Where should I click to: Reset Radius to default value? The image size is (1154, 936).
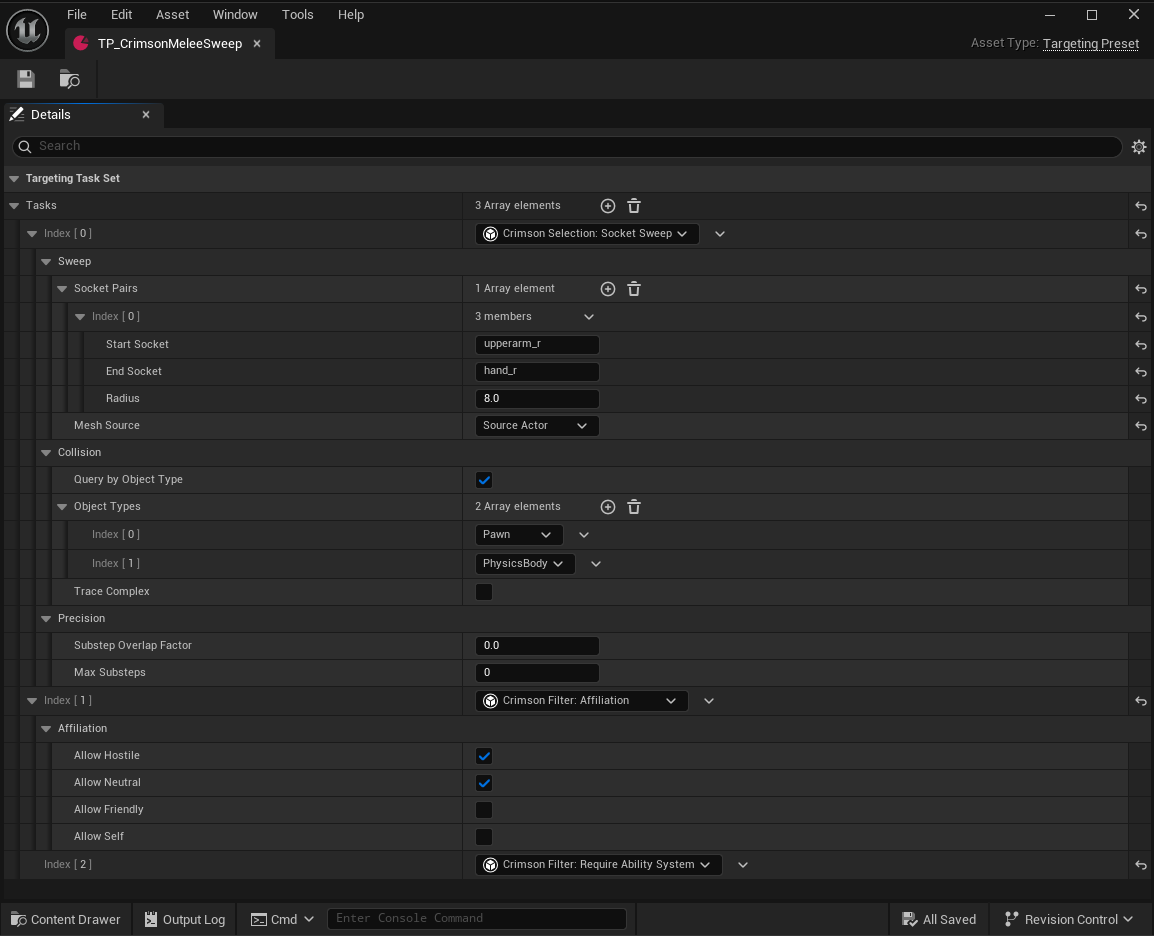tap(1141, 399)
